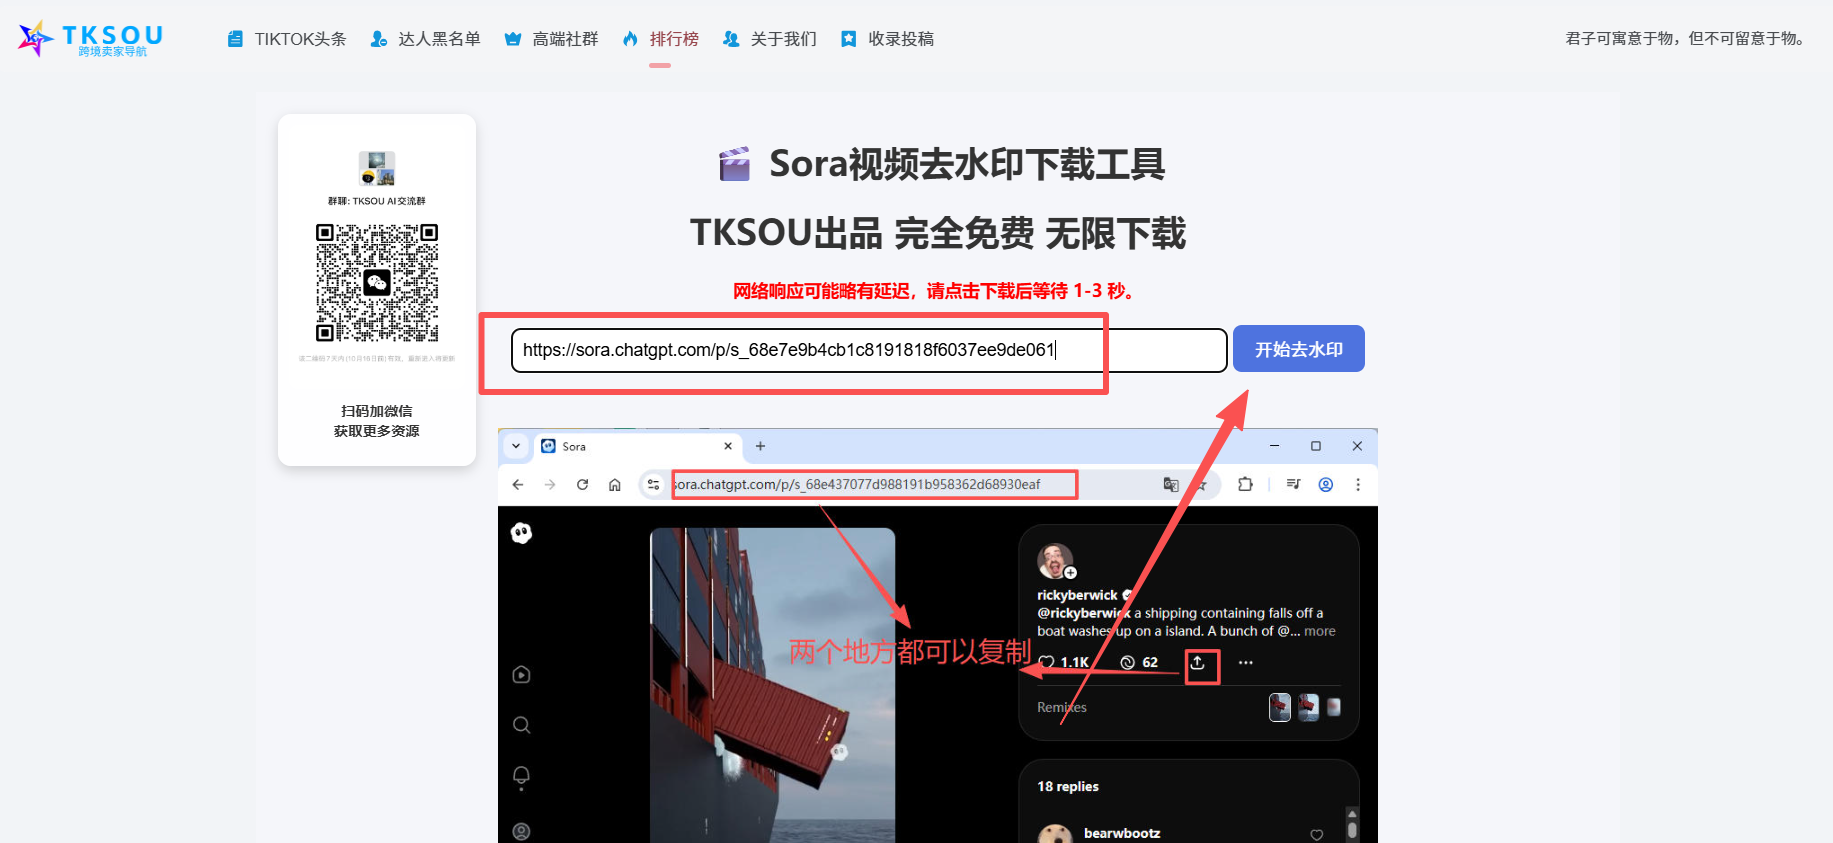Click the reload icon in tutorial browser
Image resolution: width=1833 pixels, height=843 pixels.
coord(582,485)
